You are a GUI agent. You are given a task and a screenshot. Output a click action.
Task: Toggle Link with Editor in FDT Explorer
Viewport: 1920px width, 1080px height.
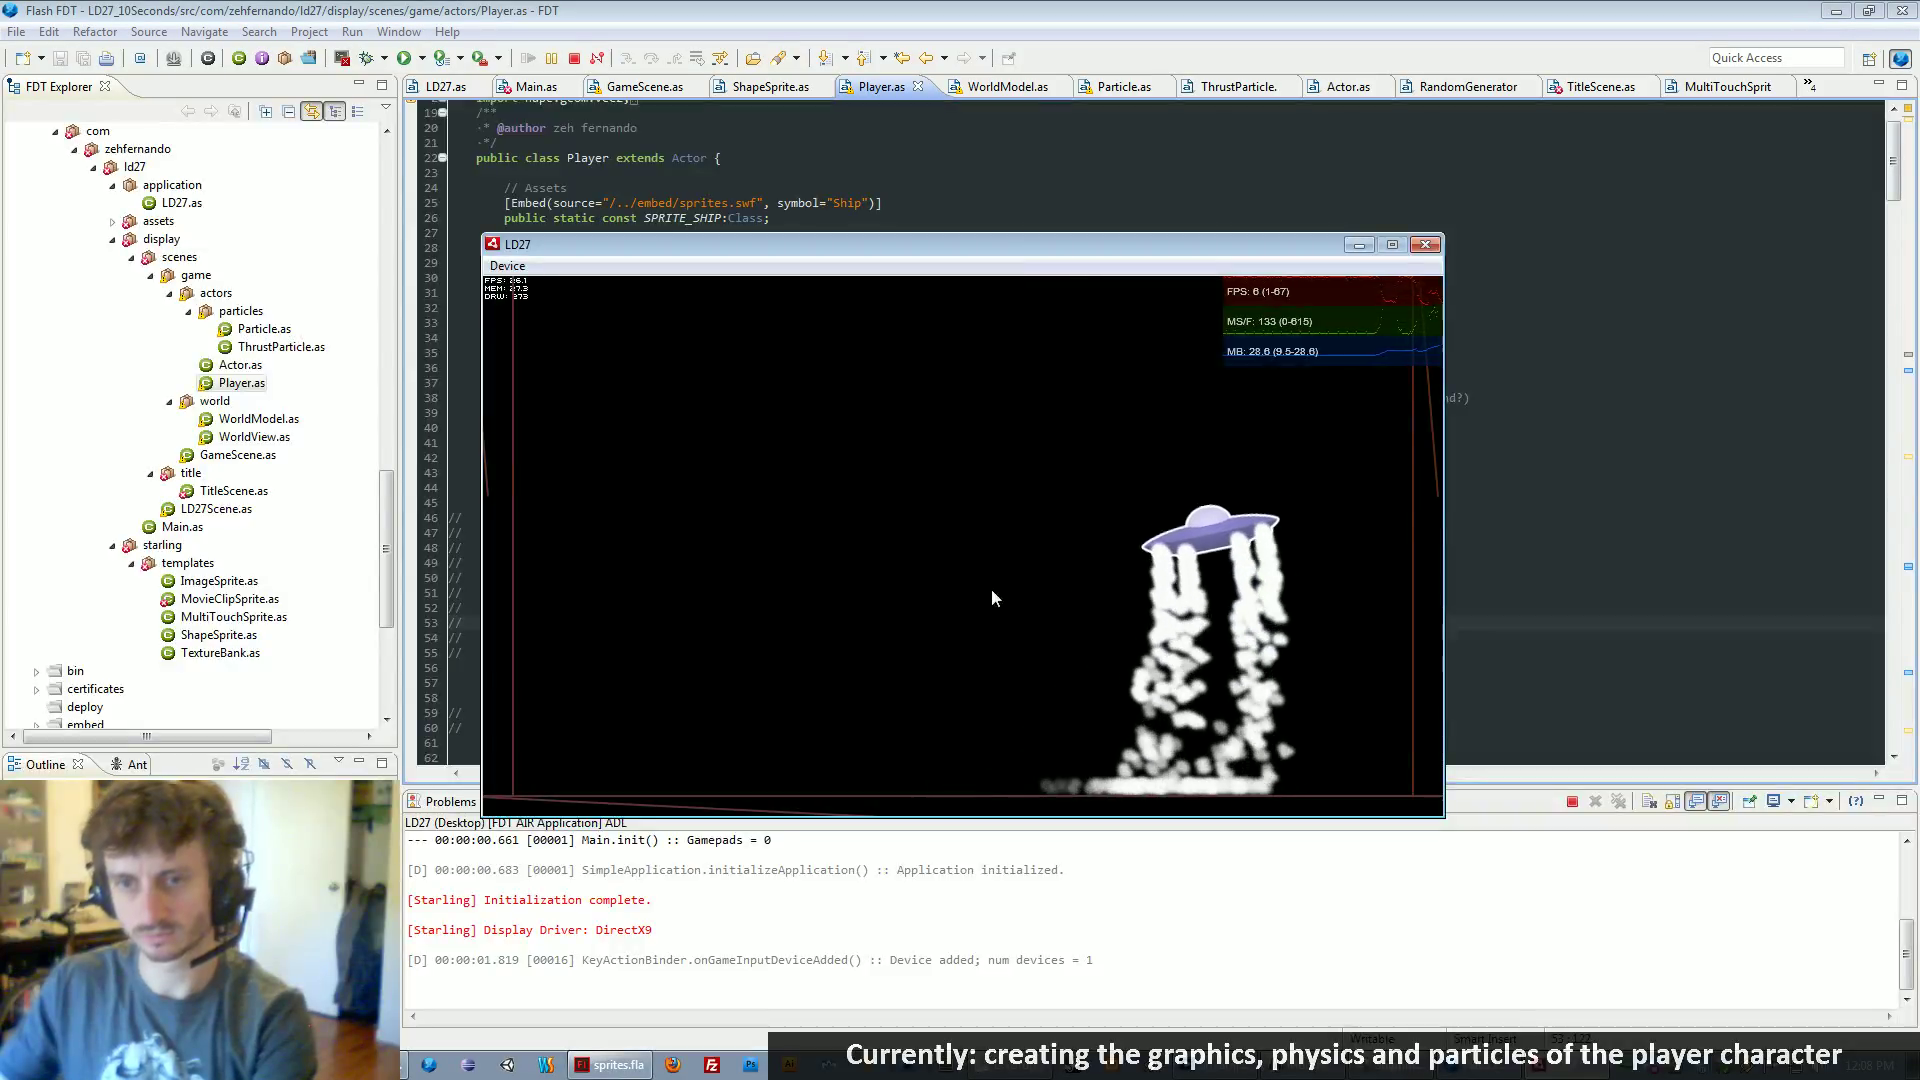click(x=312, y=111)
